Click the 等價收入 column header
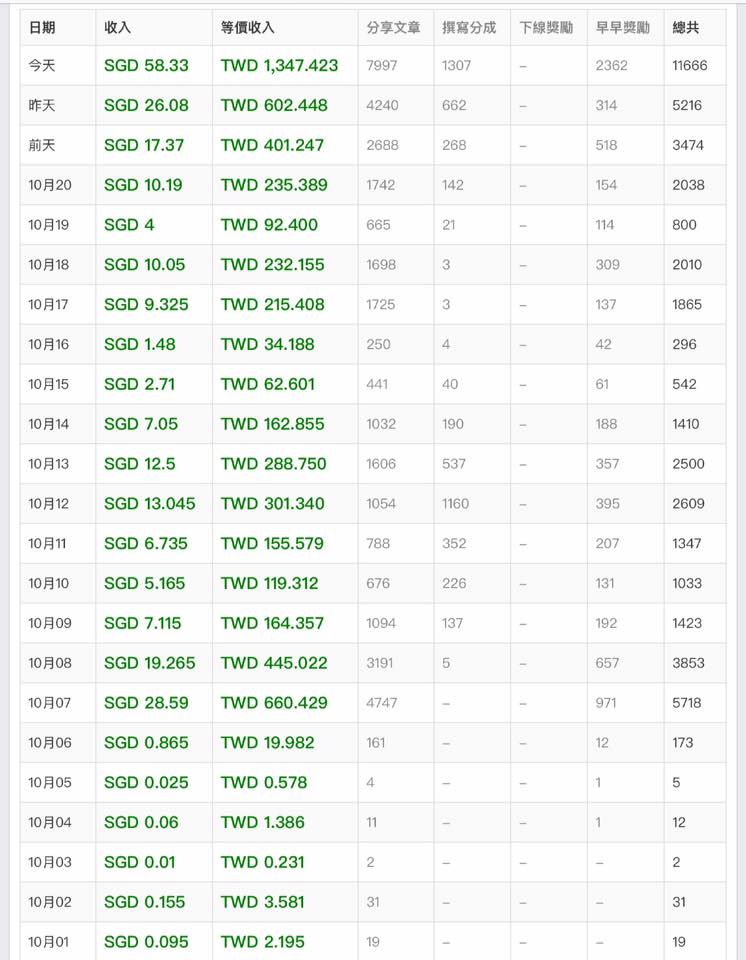The image size is (746, 960). pos(247,27)
